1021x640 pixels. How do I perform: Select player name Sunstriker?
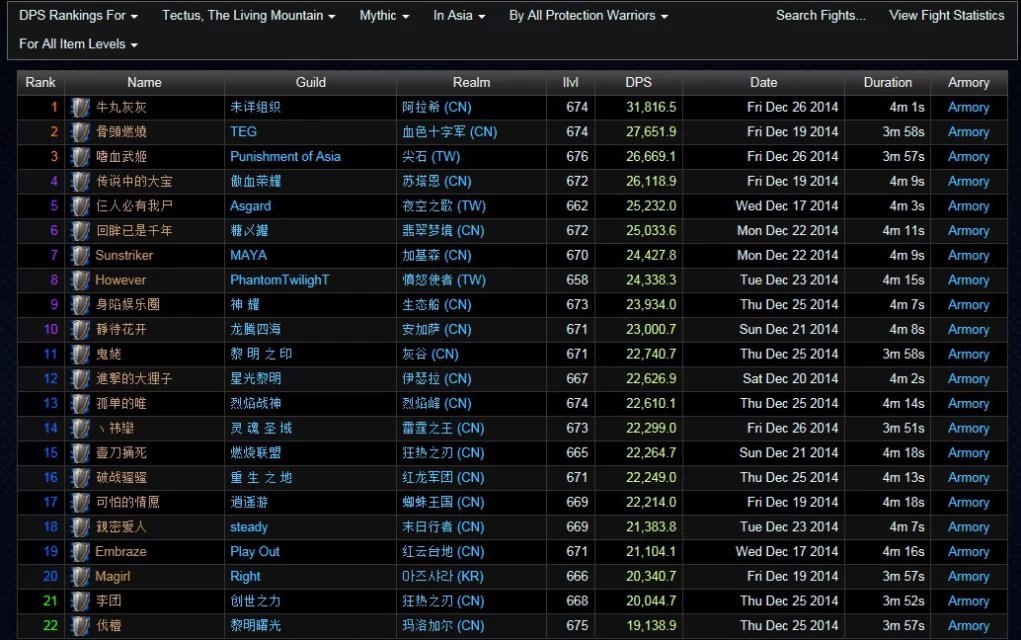124,256
